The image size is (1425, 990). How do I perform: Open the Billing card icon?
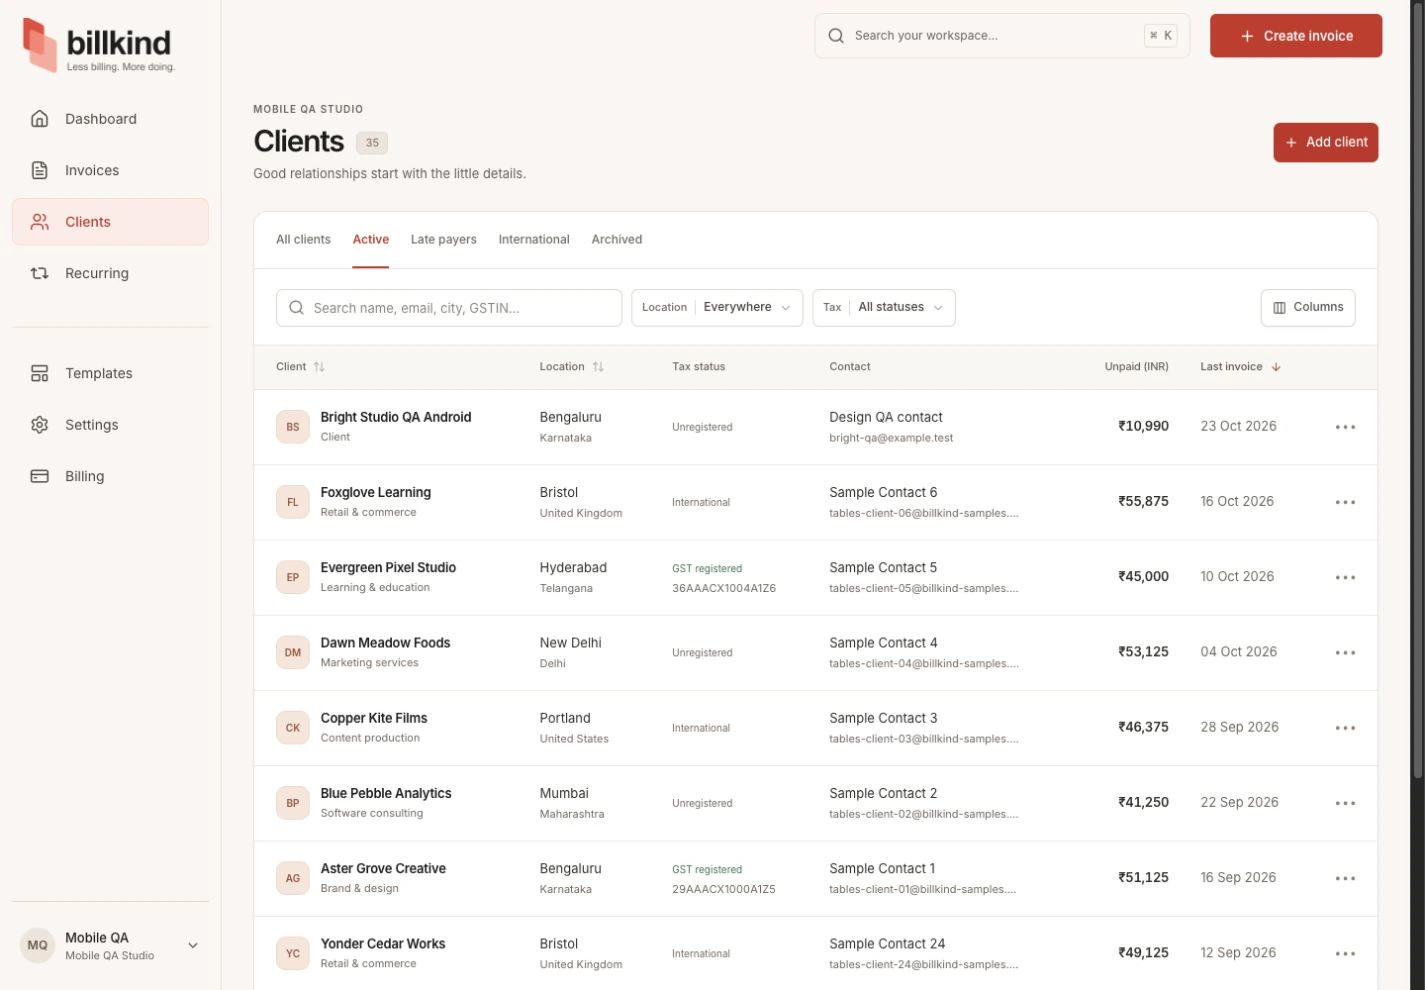pos(40,476)
